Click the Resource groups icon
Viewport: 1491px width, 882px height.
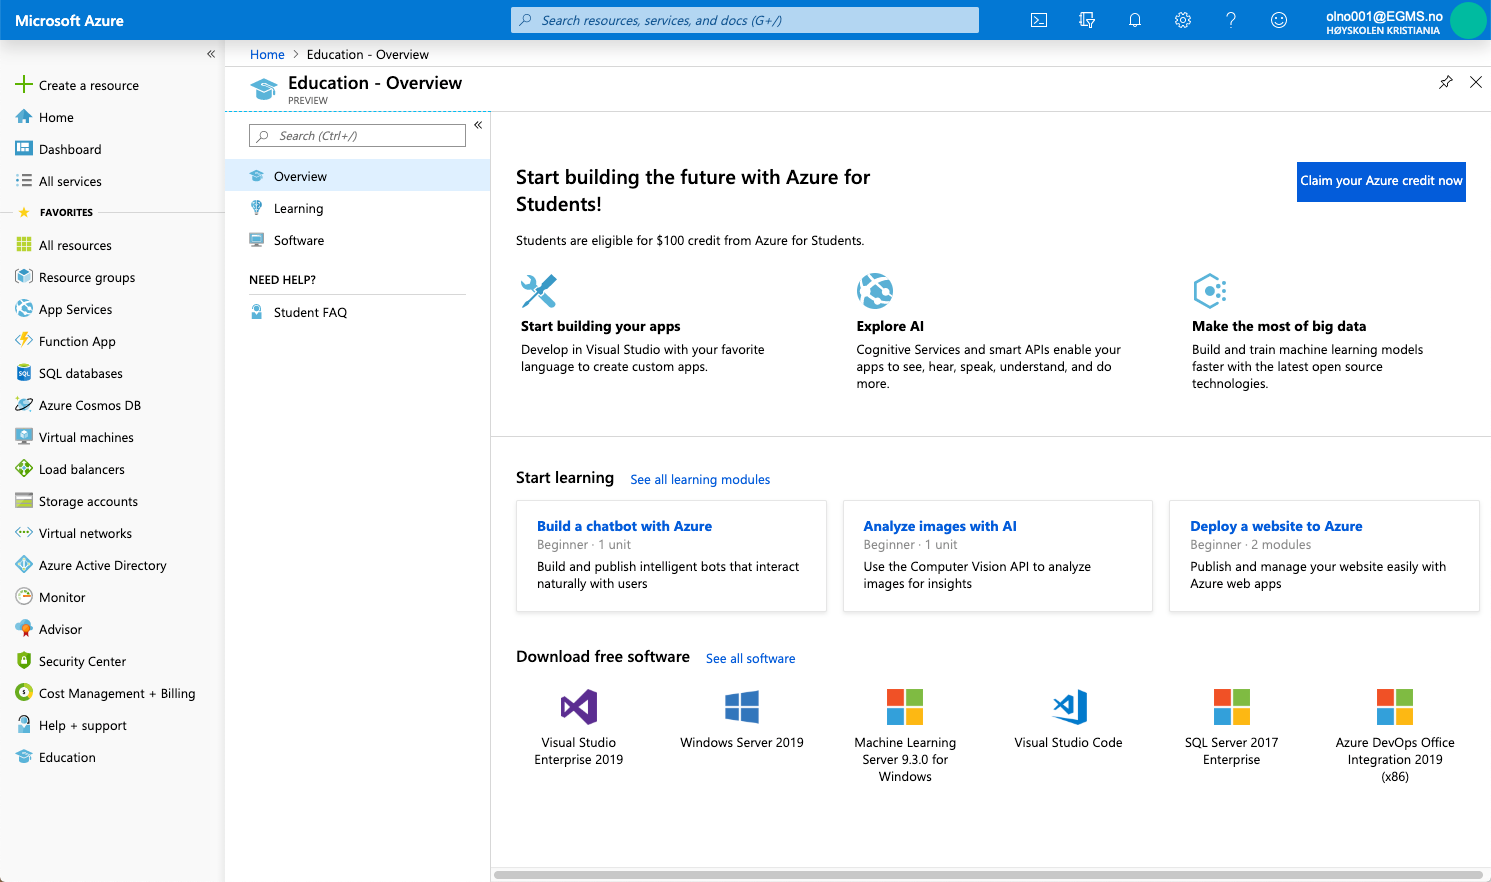pyautogui.click(x=24, y=277)
